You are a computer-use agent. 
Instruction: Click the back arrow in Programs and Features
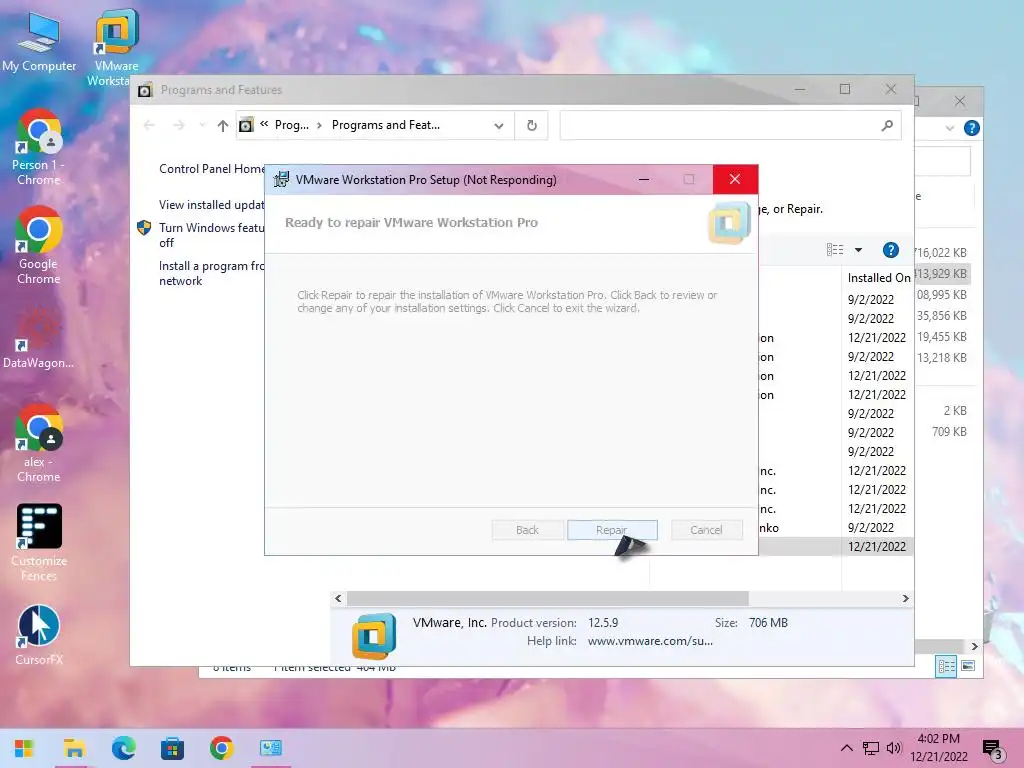(149, 125)
